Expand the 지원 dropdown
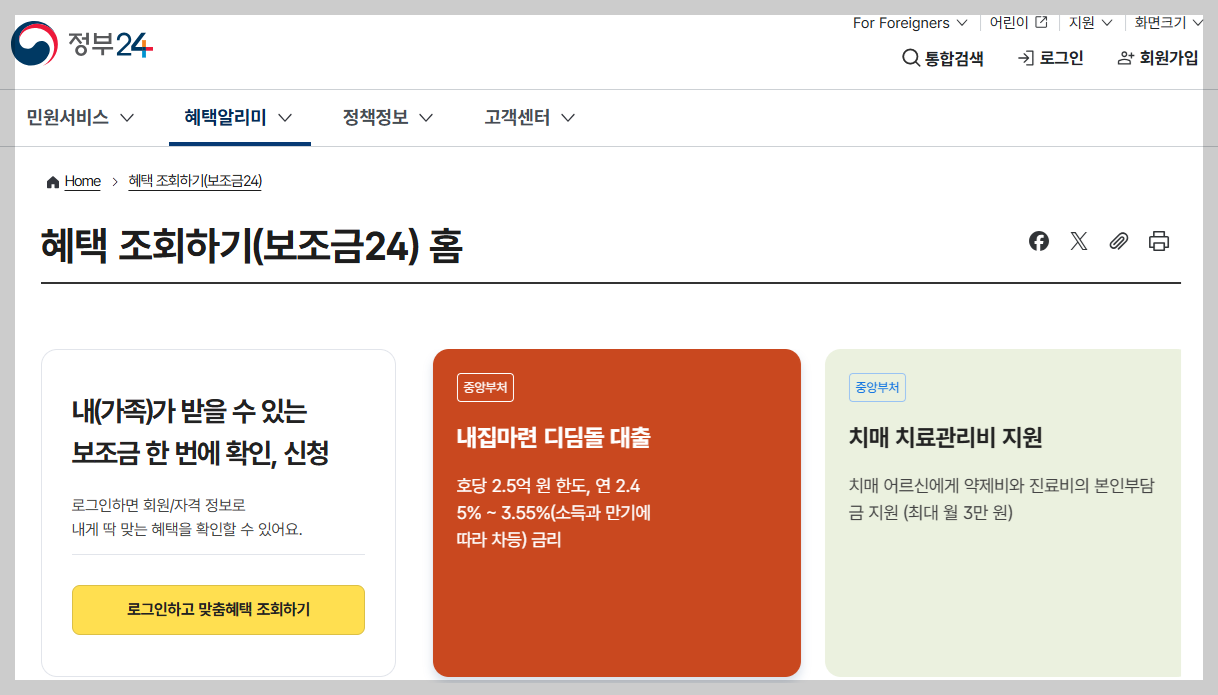 click(x=1089, y=22)
